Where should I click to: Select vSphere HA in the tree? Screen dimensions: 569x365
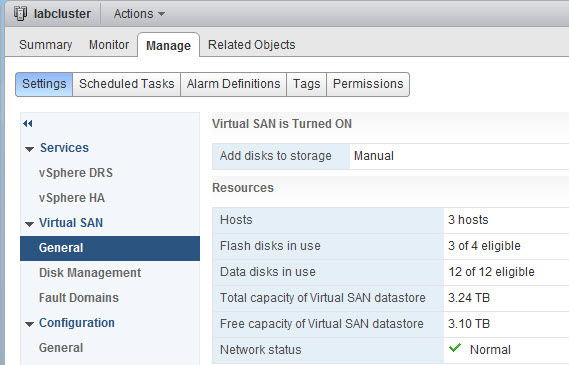(x=72, y=198)
